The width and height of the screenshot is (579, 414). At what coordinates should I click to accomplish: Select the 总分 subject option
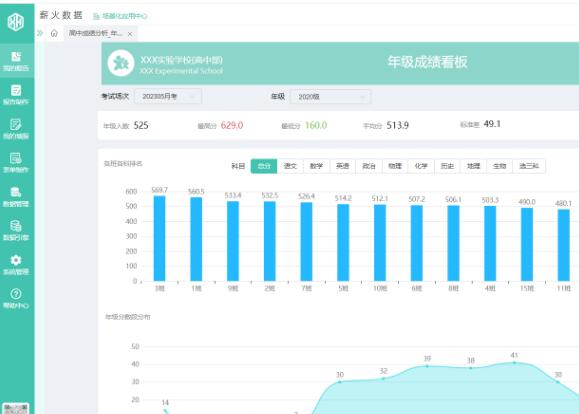(264, 166)
